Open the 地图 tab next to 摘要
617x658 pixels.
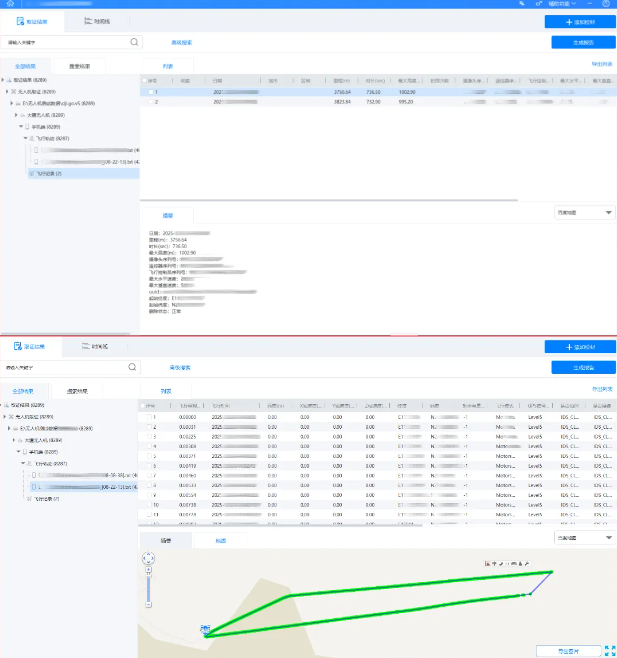click(220, 540)
